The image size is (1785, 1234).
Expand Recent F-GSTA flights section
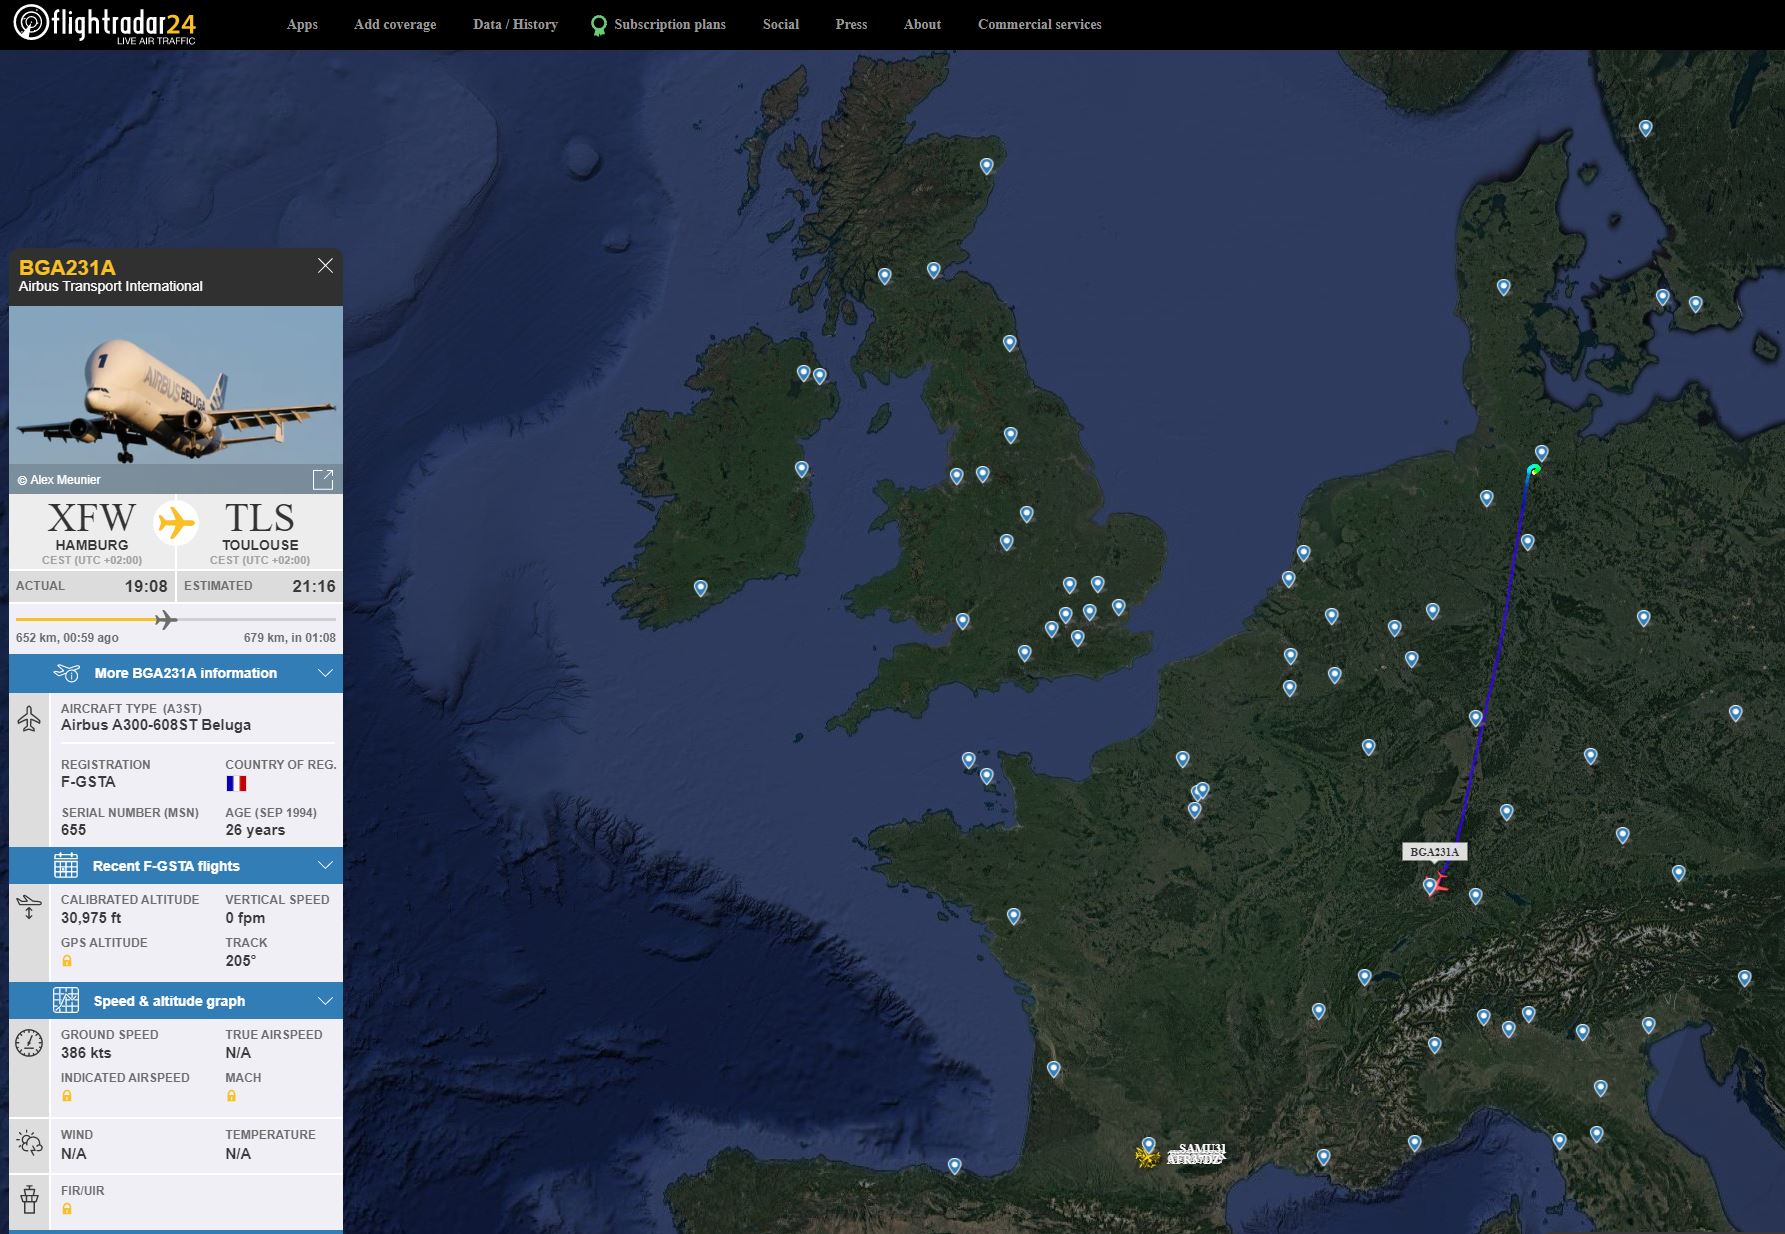[x=176, y=866]
